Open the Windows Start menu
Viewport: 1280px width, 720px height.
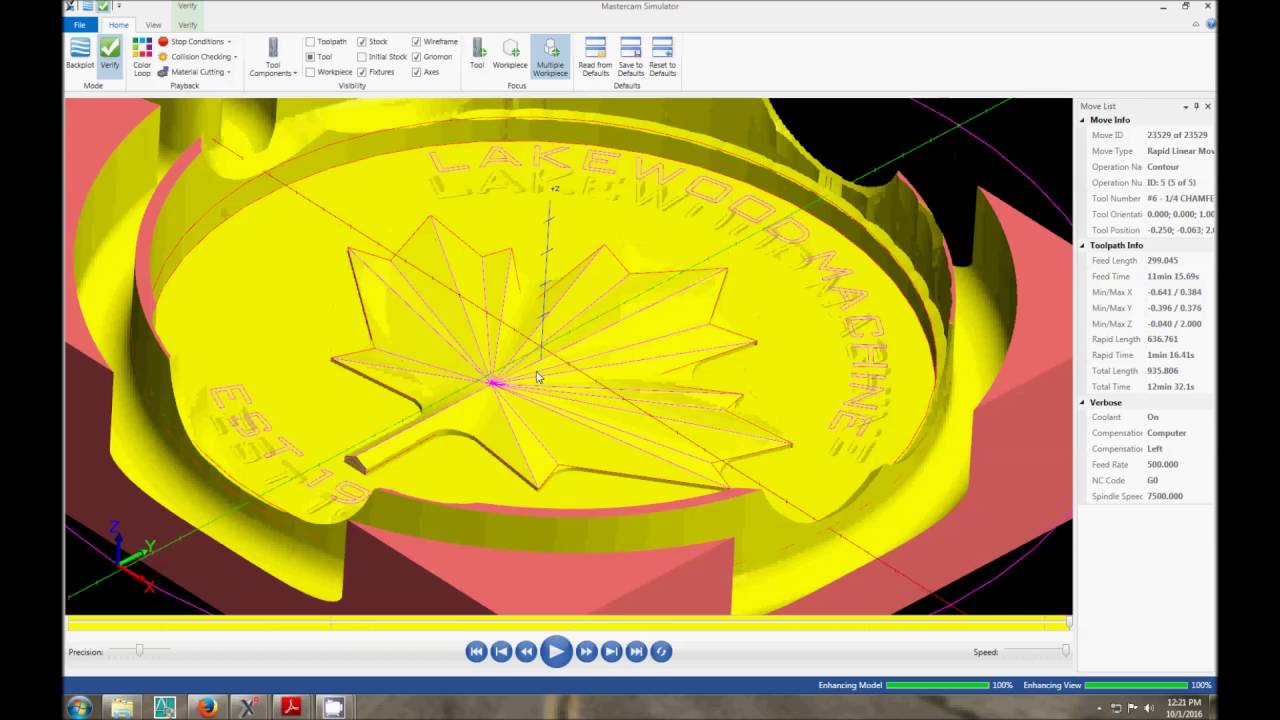[x=80, y=707]
